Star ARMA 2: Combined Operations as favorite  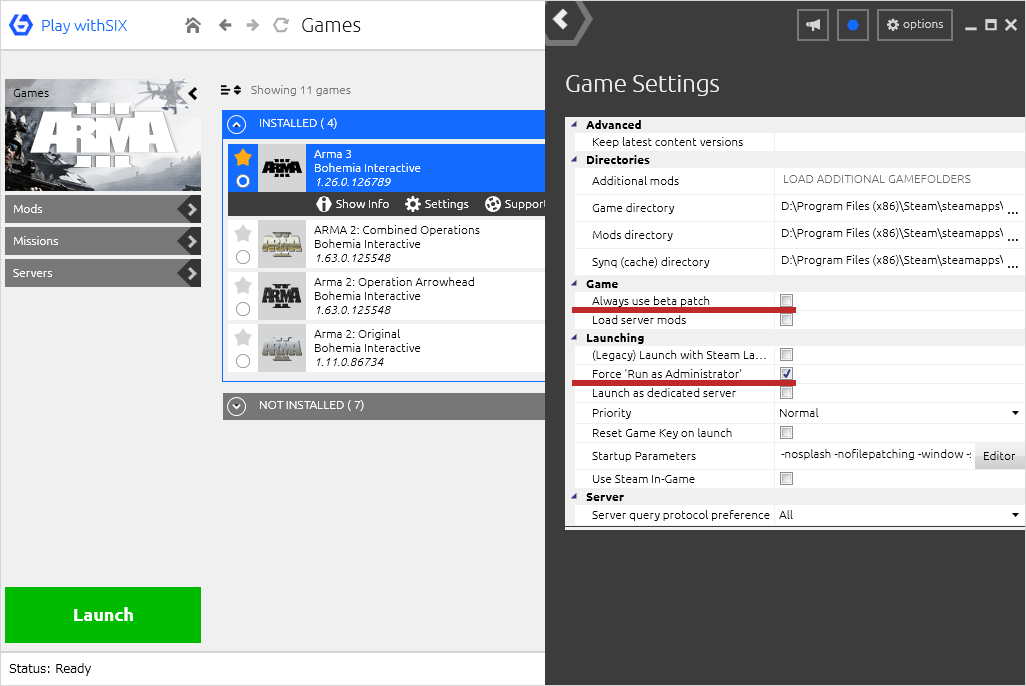point(243,233)
